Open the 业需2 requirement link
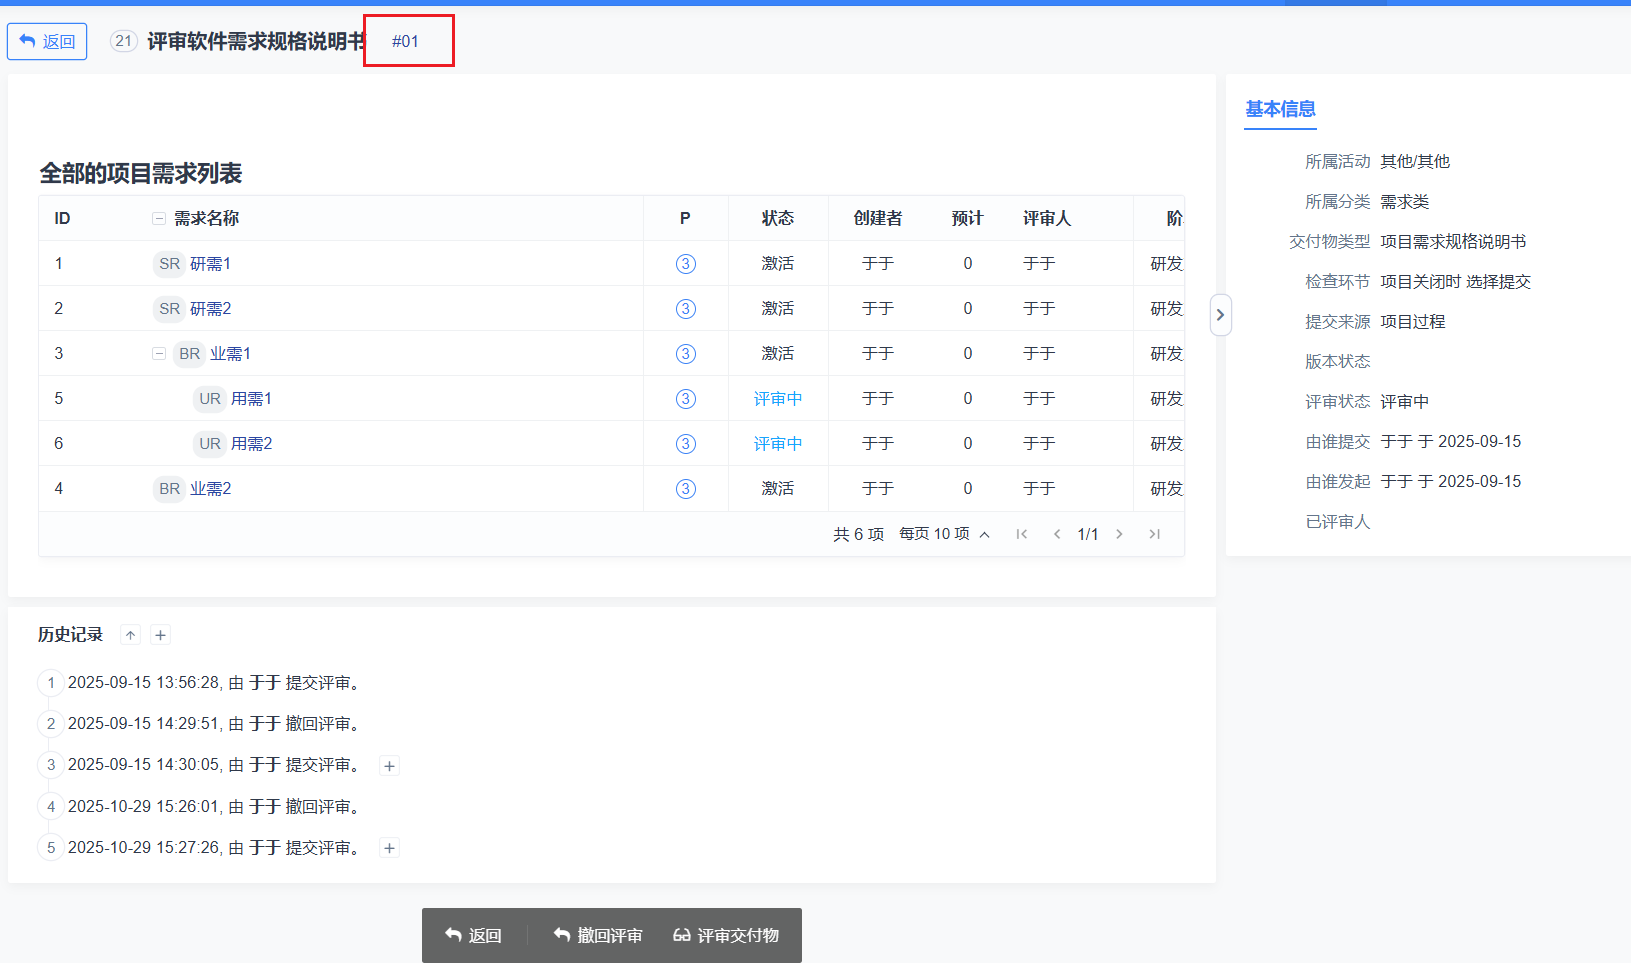Viewport: 1631px width, 963px height. click(211, 489)
